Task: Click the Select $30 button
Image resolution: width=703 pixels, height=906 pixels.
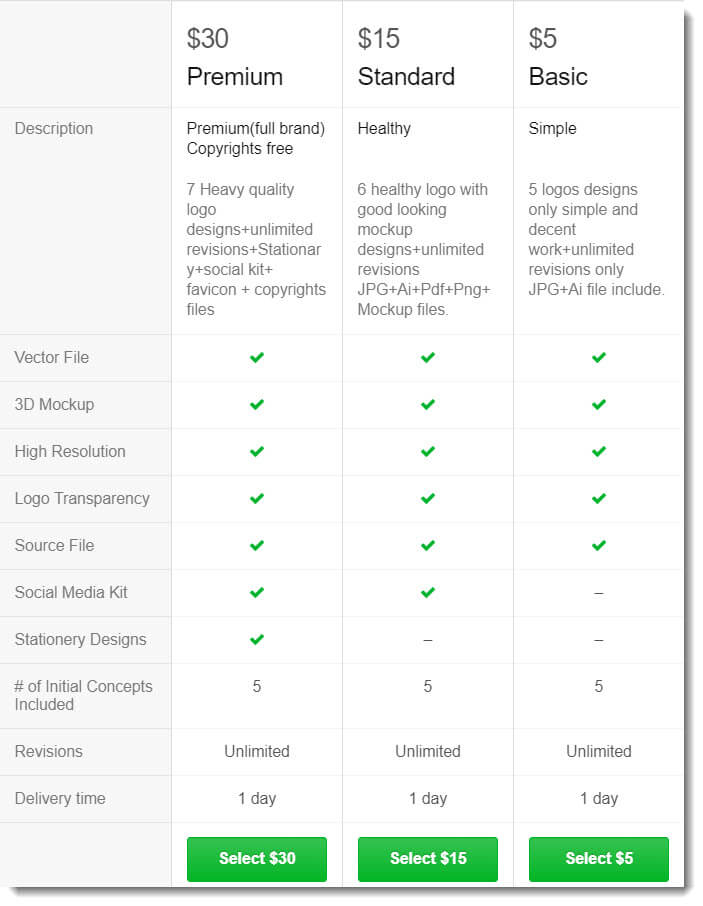Action: tap(257, 858)
